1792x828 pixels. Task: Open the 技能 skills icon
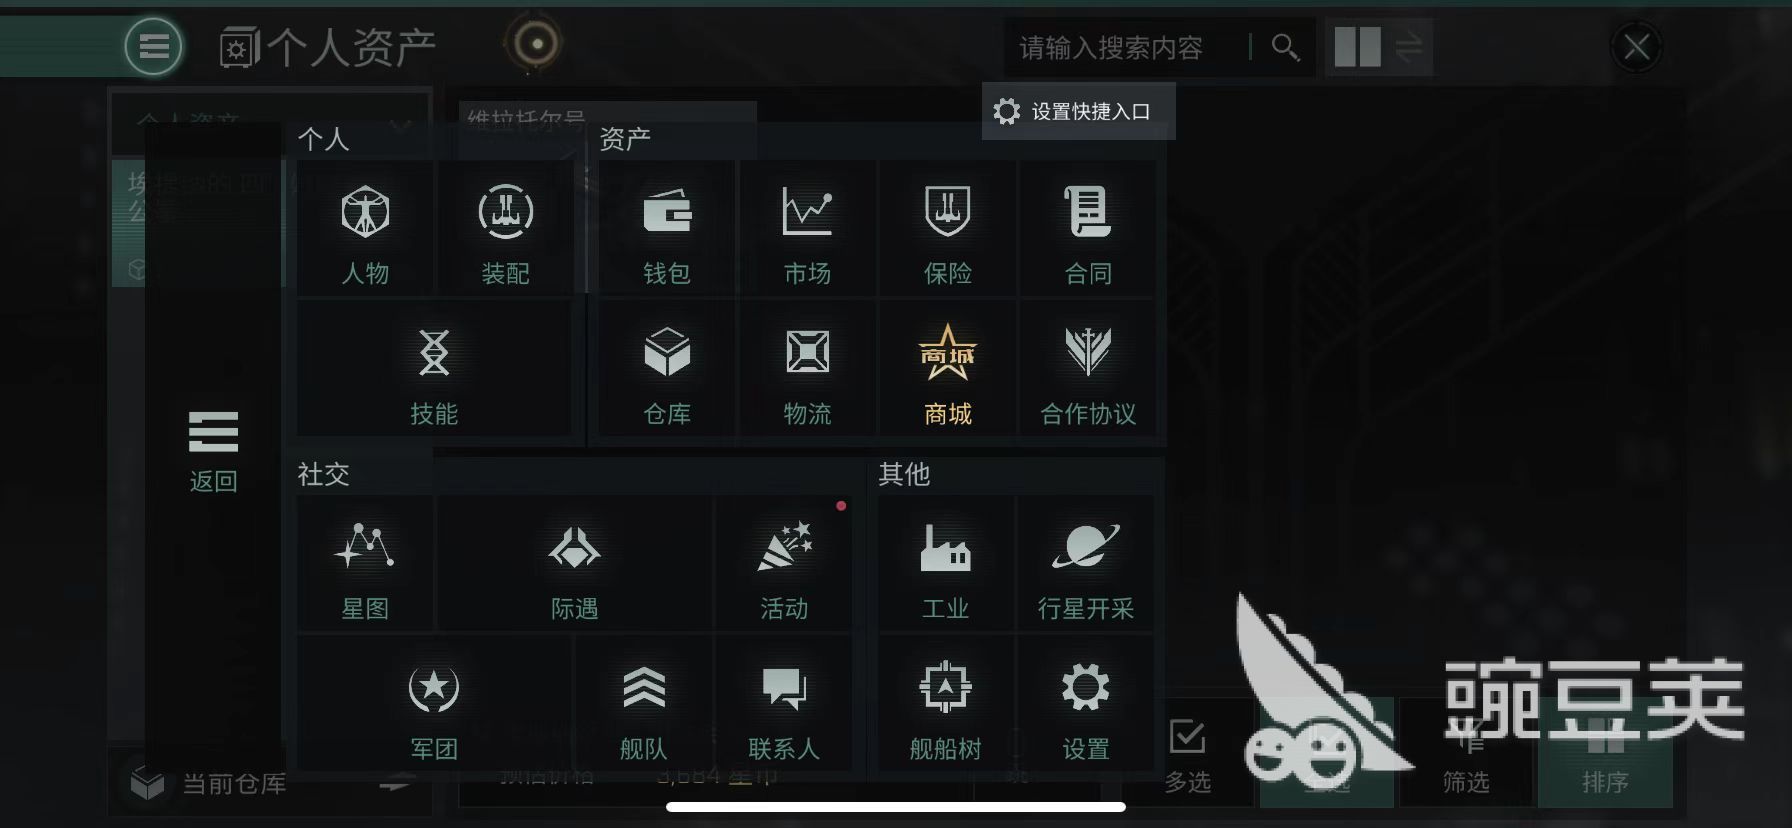click(434, 368)
